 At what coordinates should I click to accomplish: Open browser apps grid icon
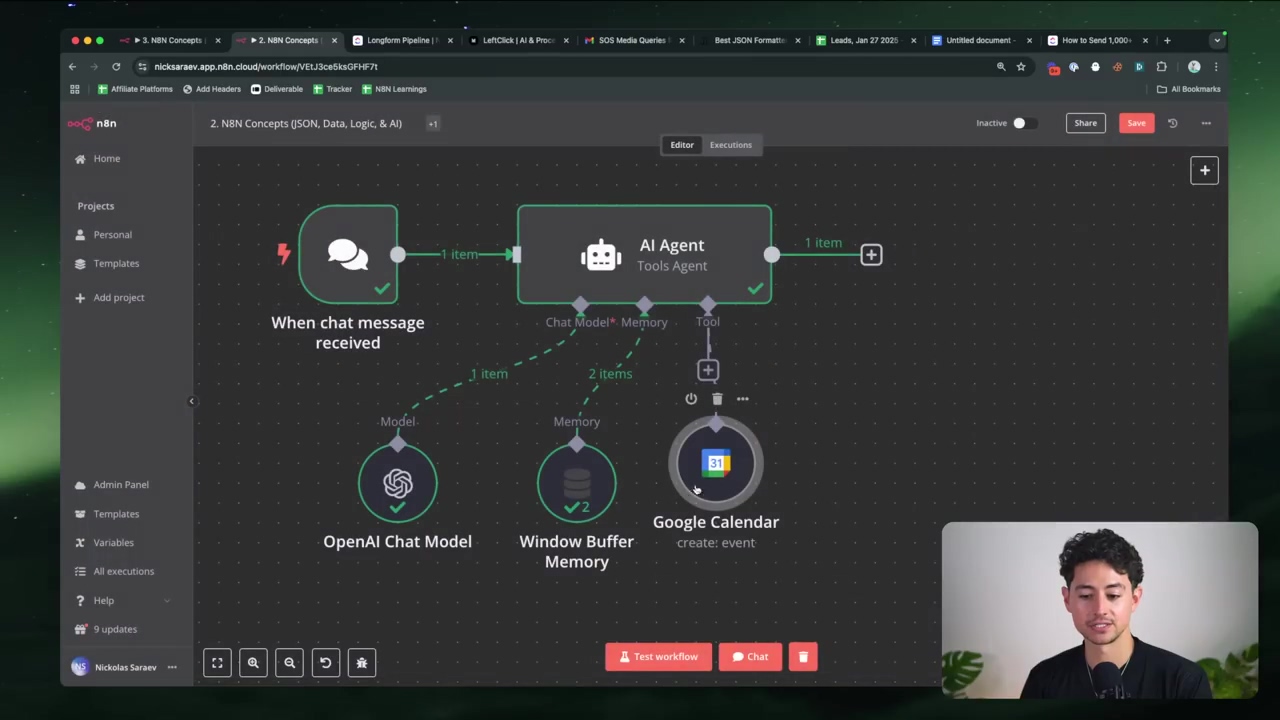click(74, 89)
